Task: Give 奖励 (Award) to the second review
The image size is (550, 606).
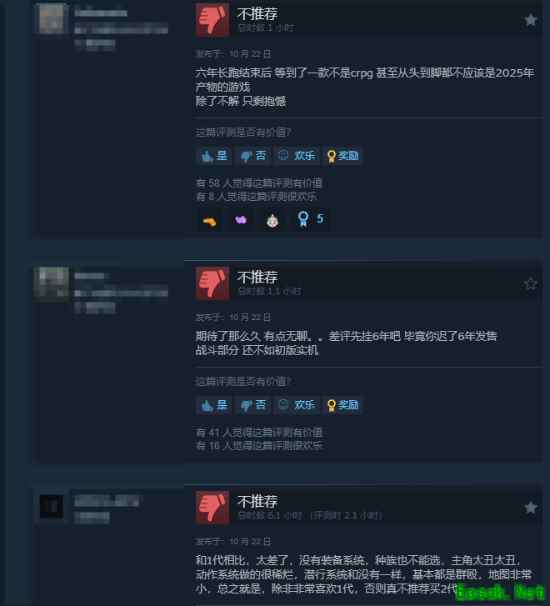Action: [342, 405]
